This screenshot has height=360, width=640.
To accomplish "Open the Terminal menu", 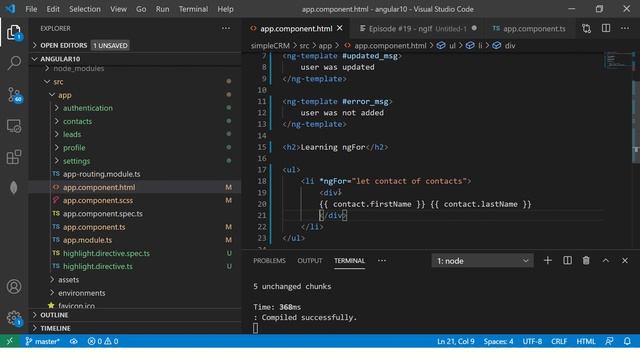I will [x=193, y=9].
